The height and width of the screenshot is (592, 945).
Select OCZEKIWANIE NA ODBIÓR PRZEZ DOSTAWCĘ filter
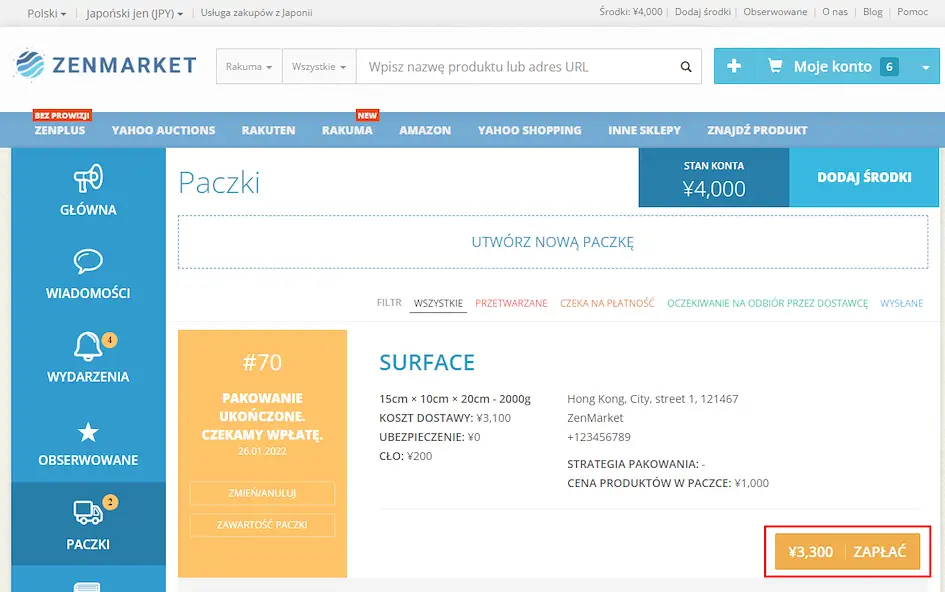pyautogui.click(x=767, y=303)
